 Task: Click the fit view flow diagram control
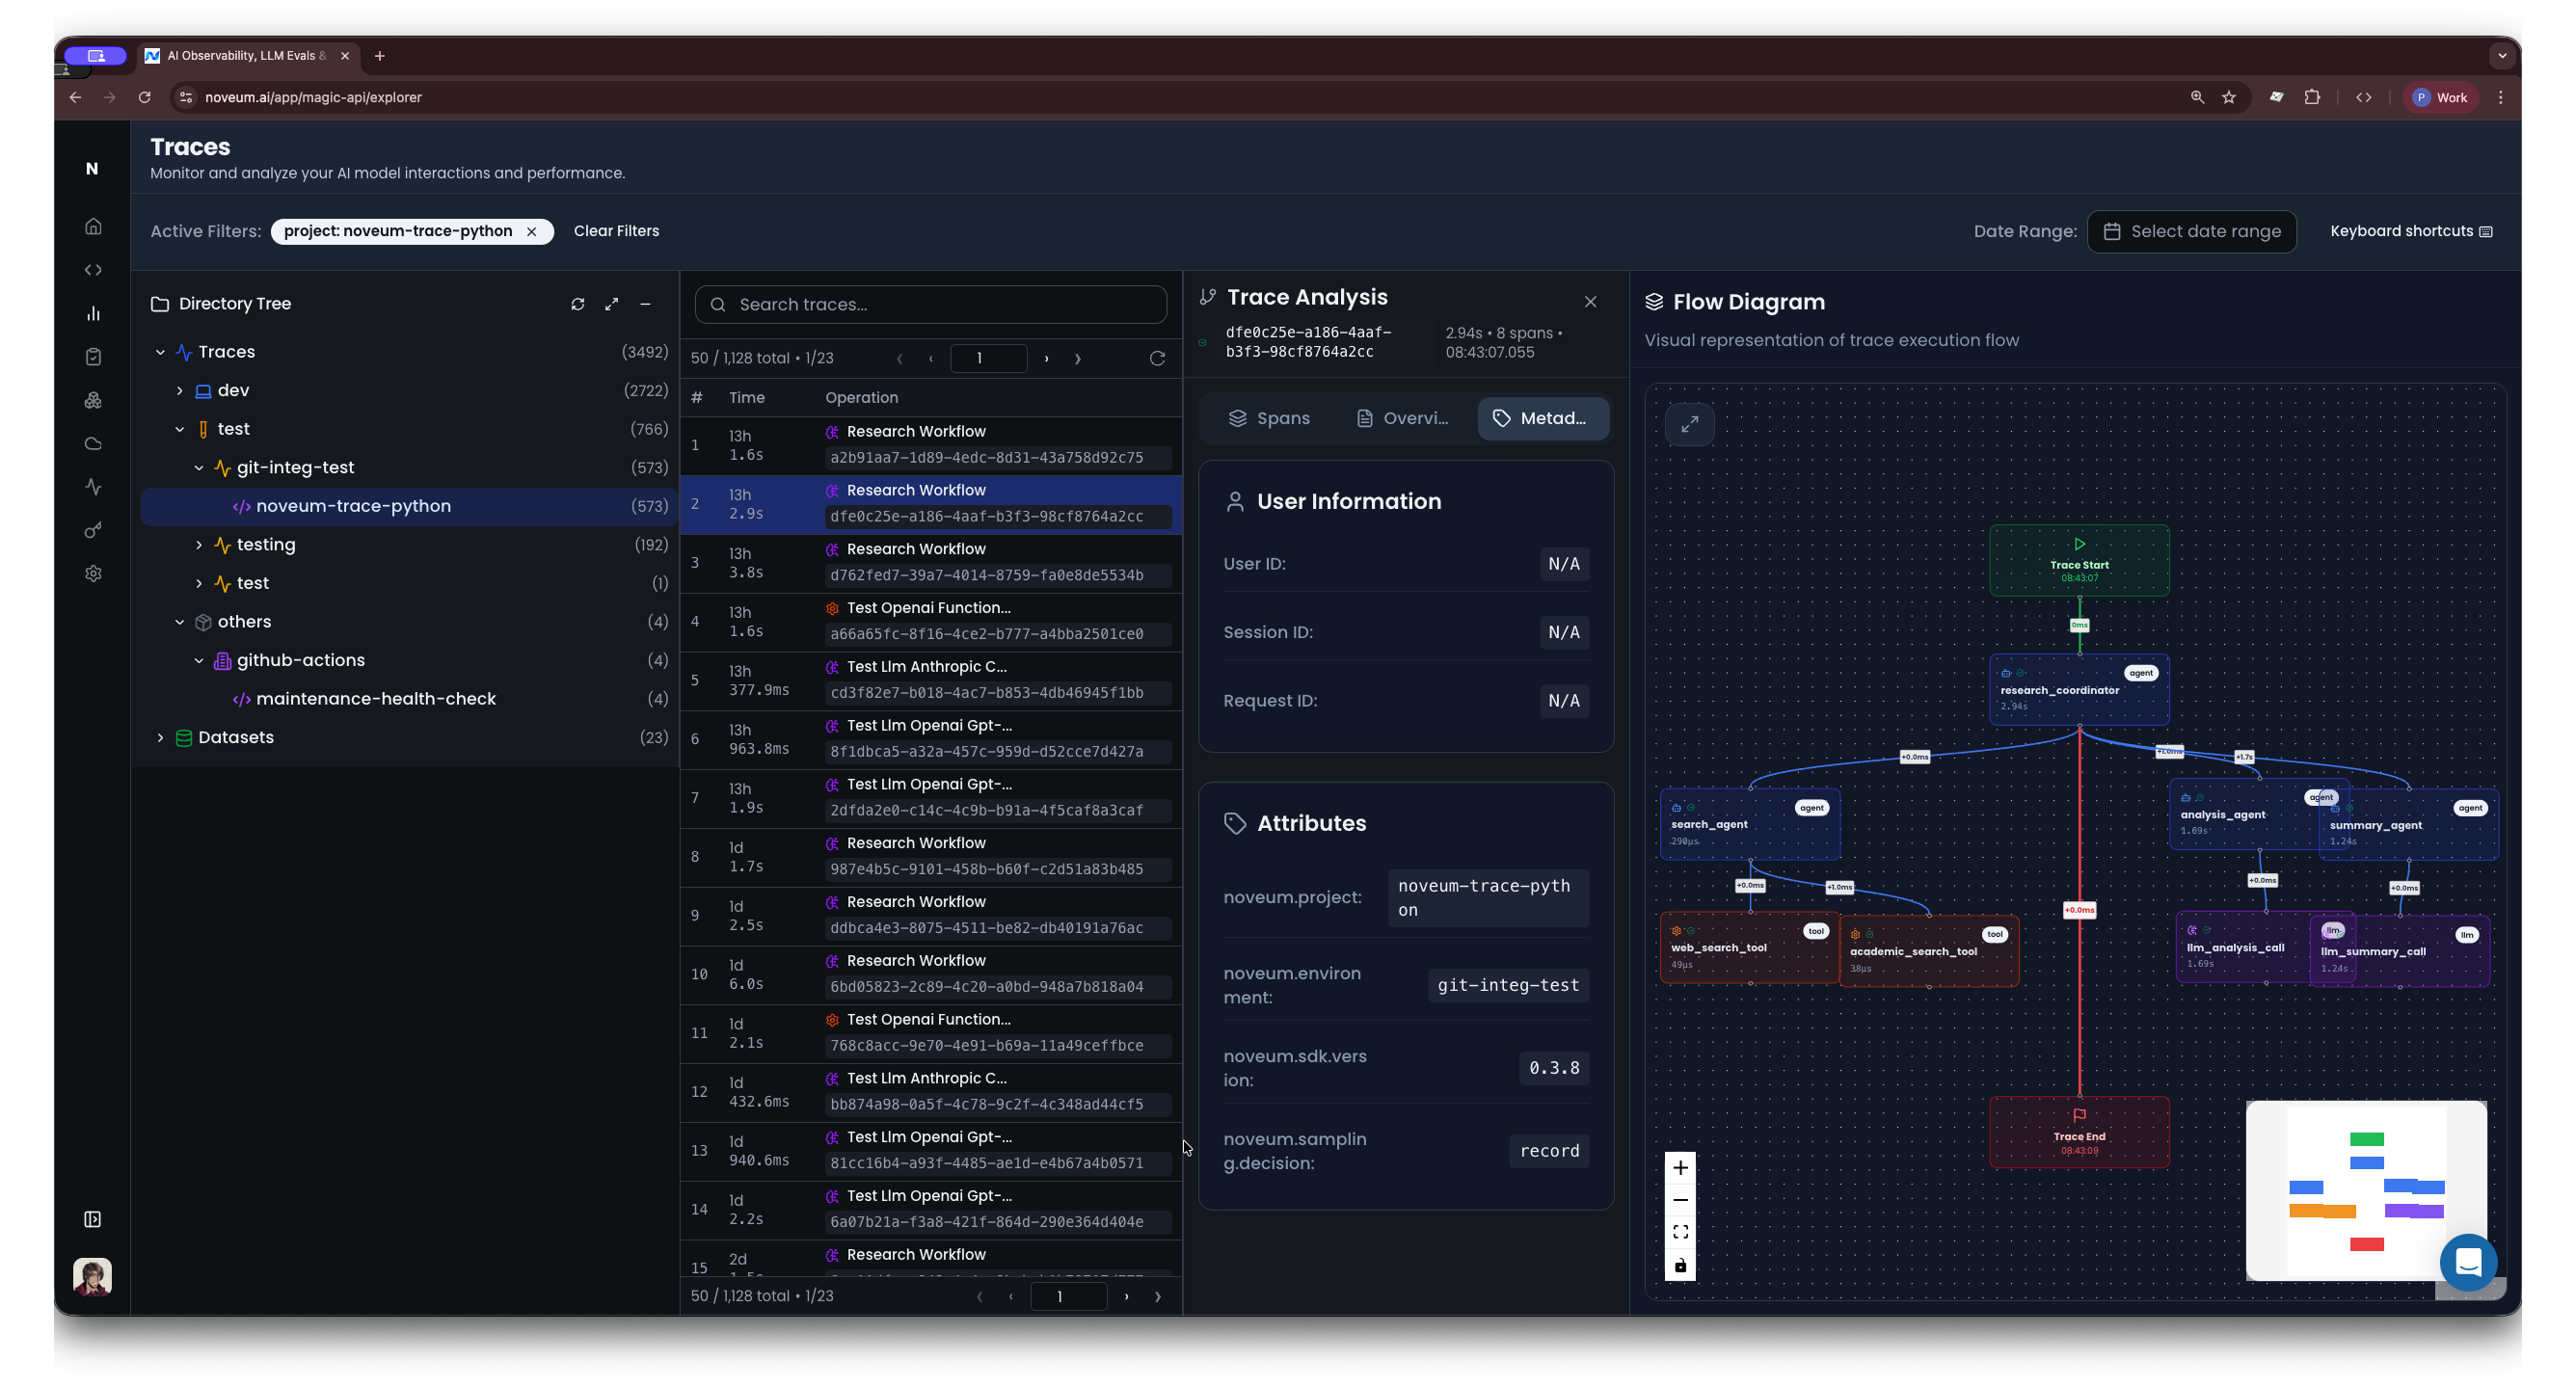[1680, 1232]
